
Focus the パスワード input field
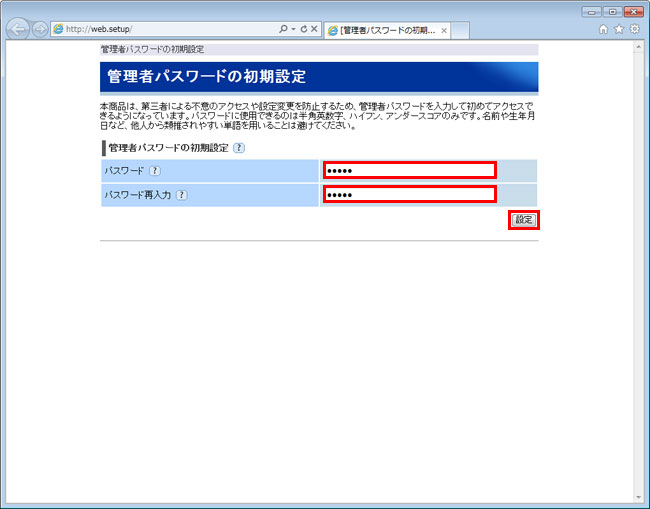coord(410,170)
